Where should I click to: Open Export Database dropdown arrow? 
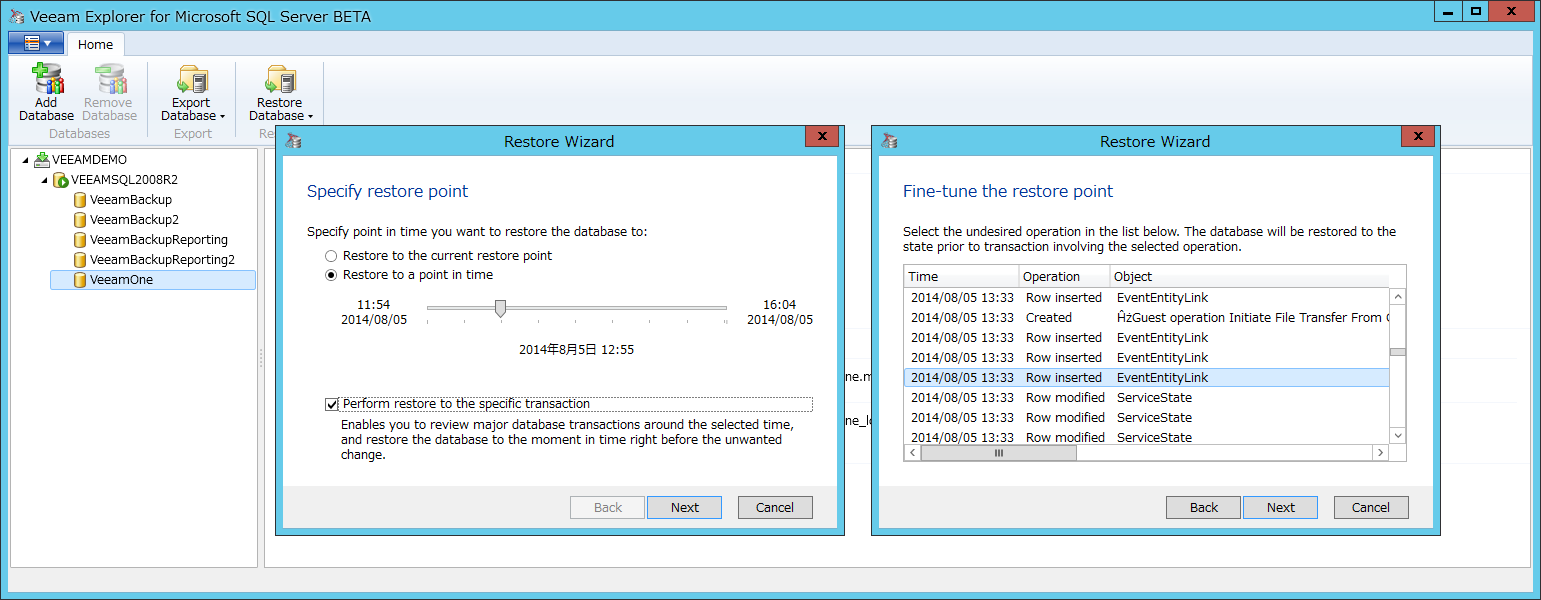222,117
